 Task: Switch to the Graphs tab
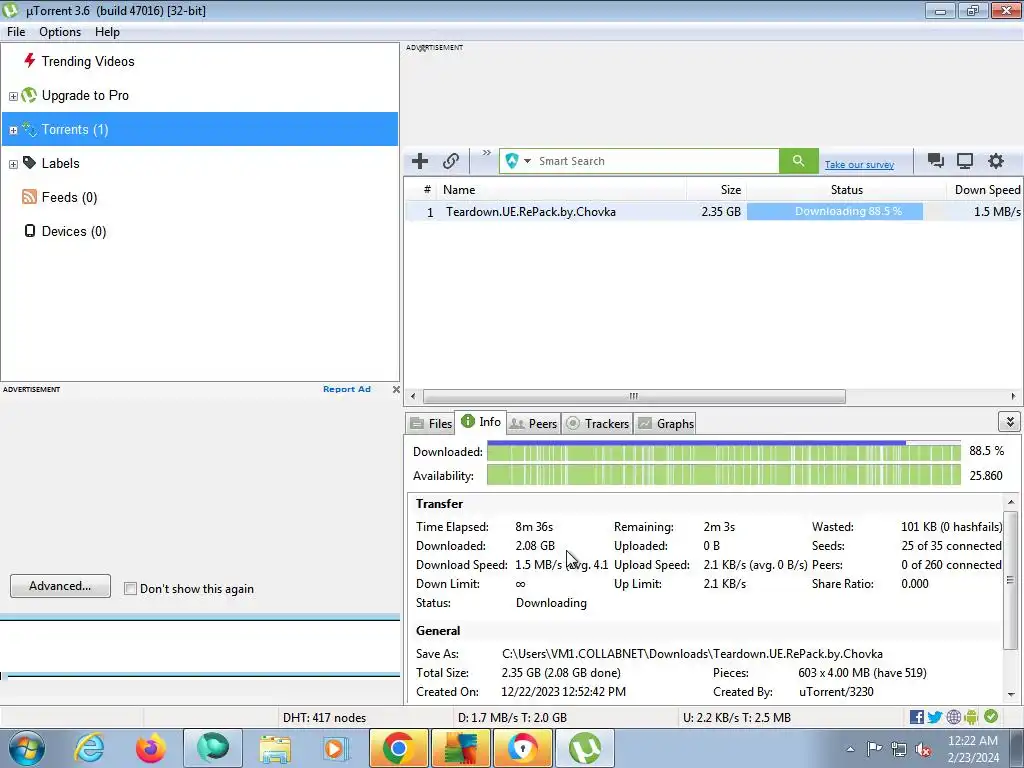point(665,423)
